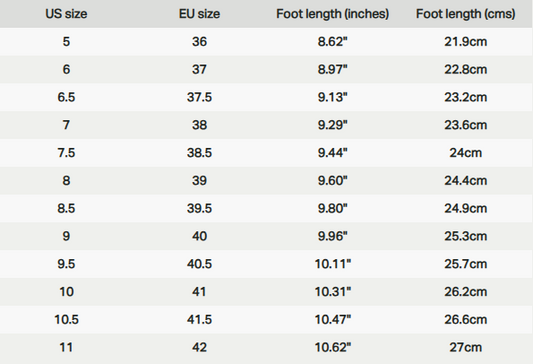This screenshot has width=533, height=364.
Task: Select the 9.44" foot length cell
Action: pyautogui.click(x=332, y=153)
